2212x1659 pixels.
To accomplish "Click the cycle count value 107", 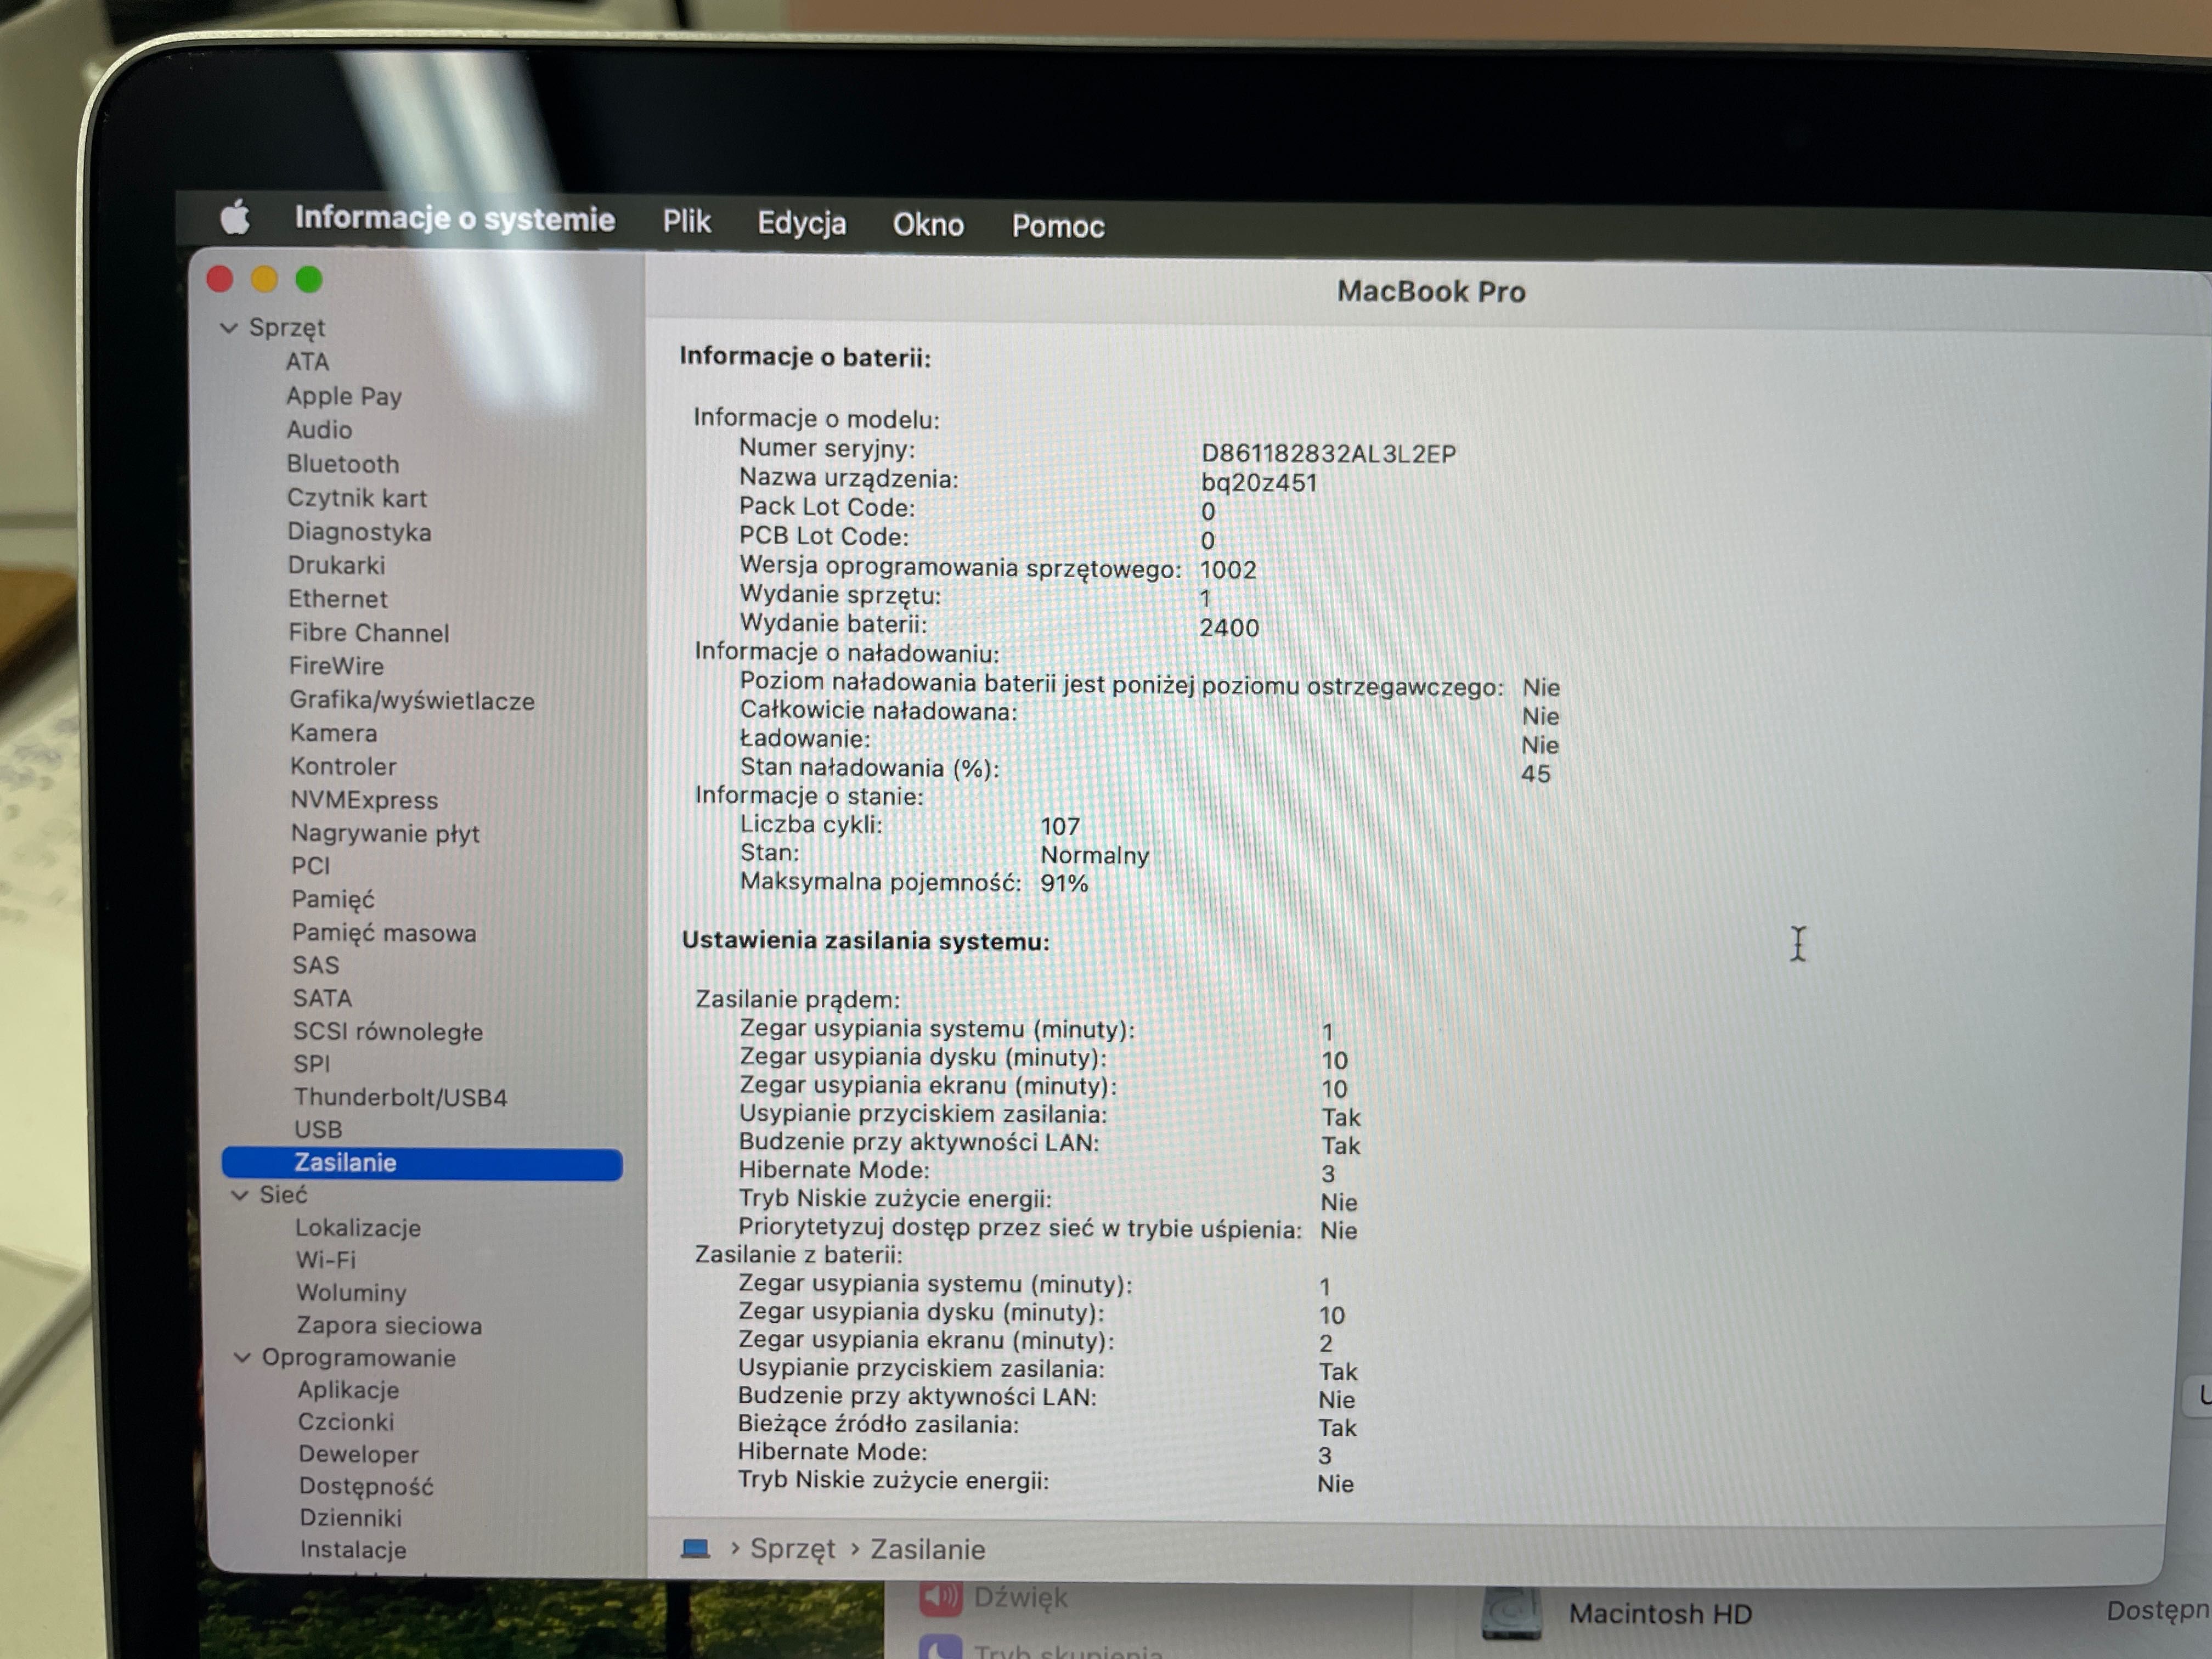I will click(1060, 826).
